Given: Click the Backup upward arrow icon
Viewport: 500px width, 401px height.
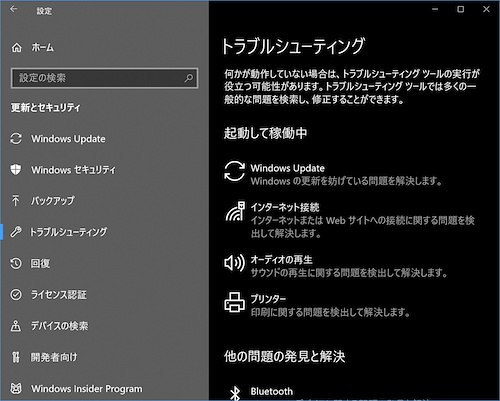Looking at the screenshot, I should click(15, 200).
